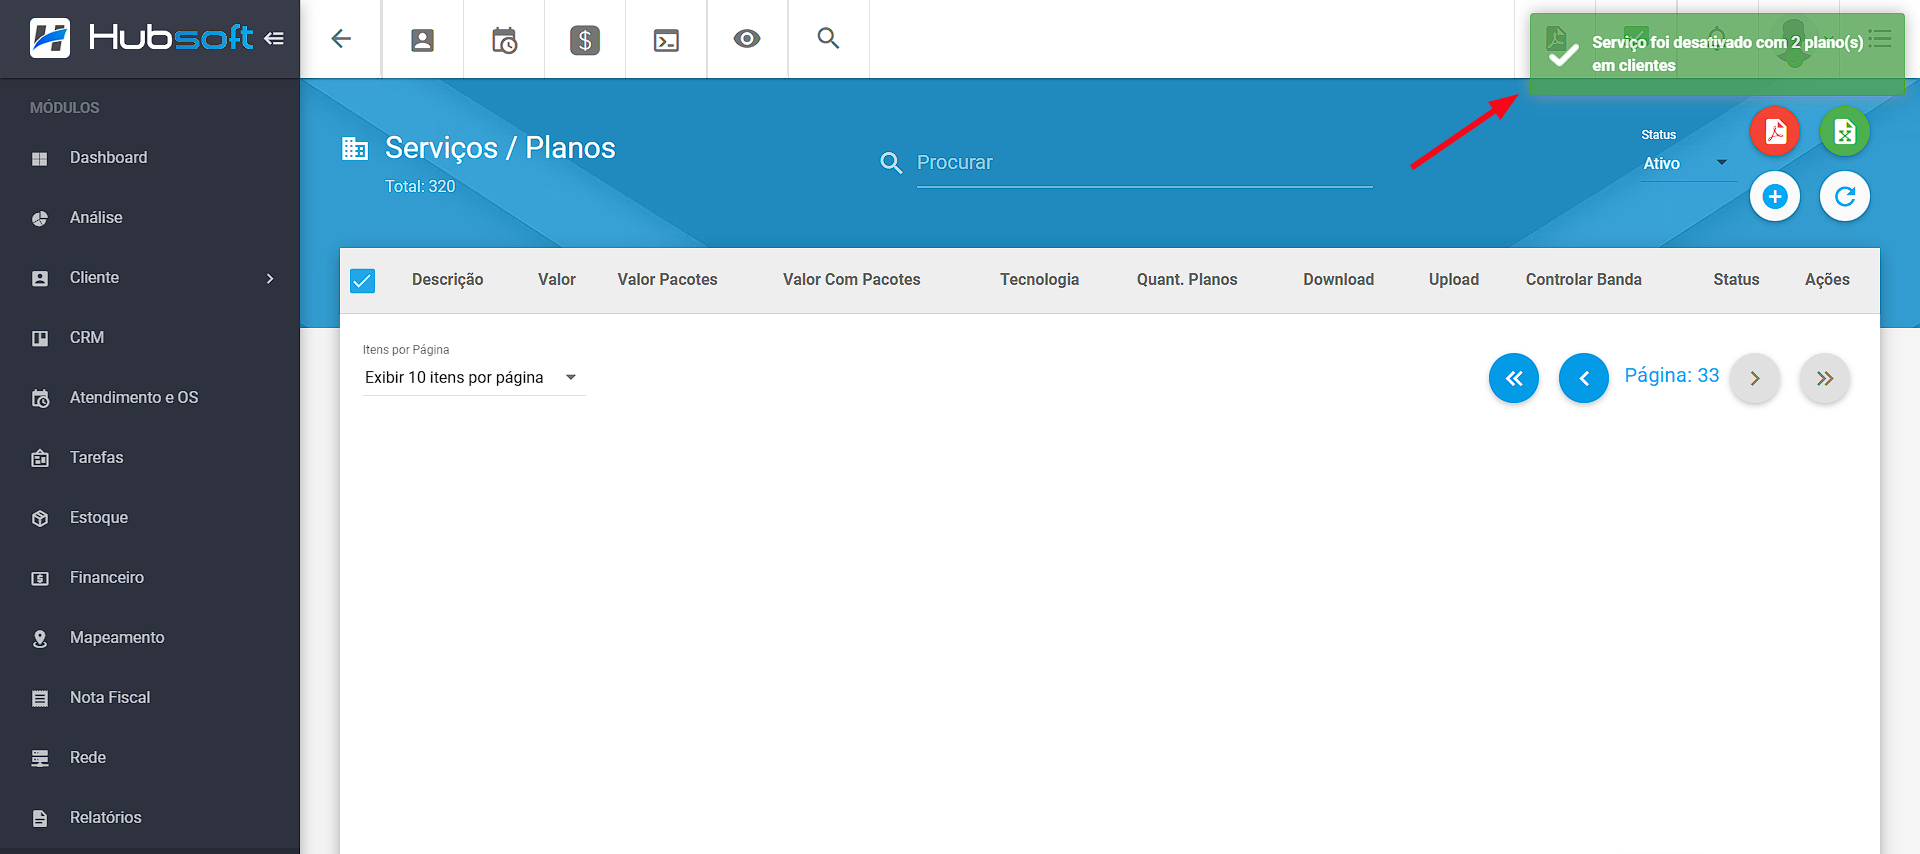Dismiss the 'Serviço foi desativado' notification
1920x854 pixels.
(1717, 54)
